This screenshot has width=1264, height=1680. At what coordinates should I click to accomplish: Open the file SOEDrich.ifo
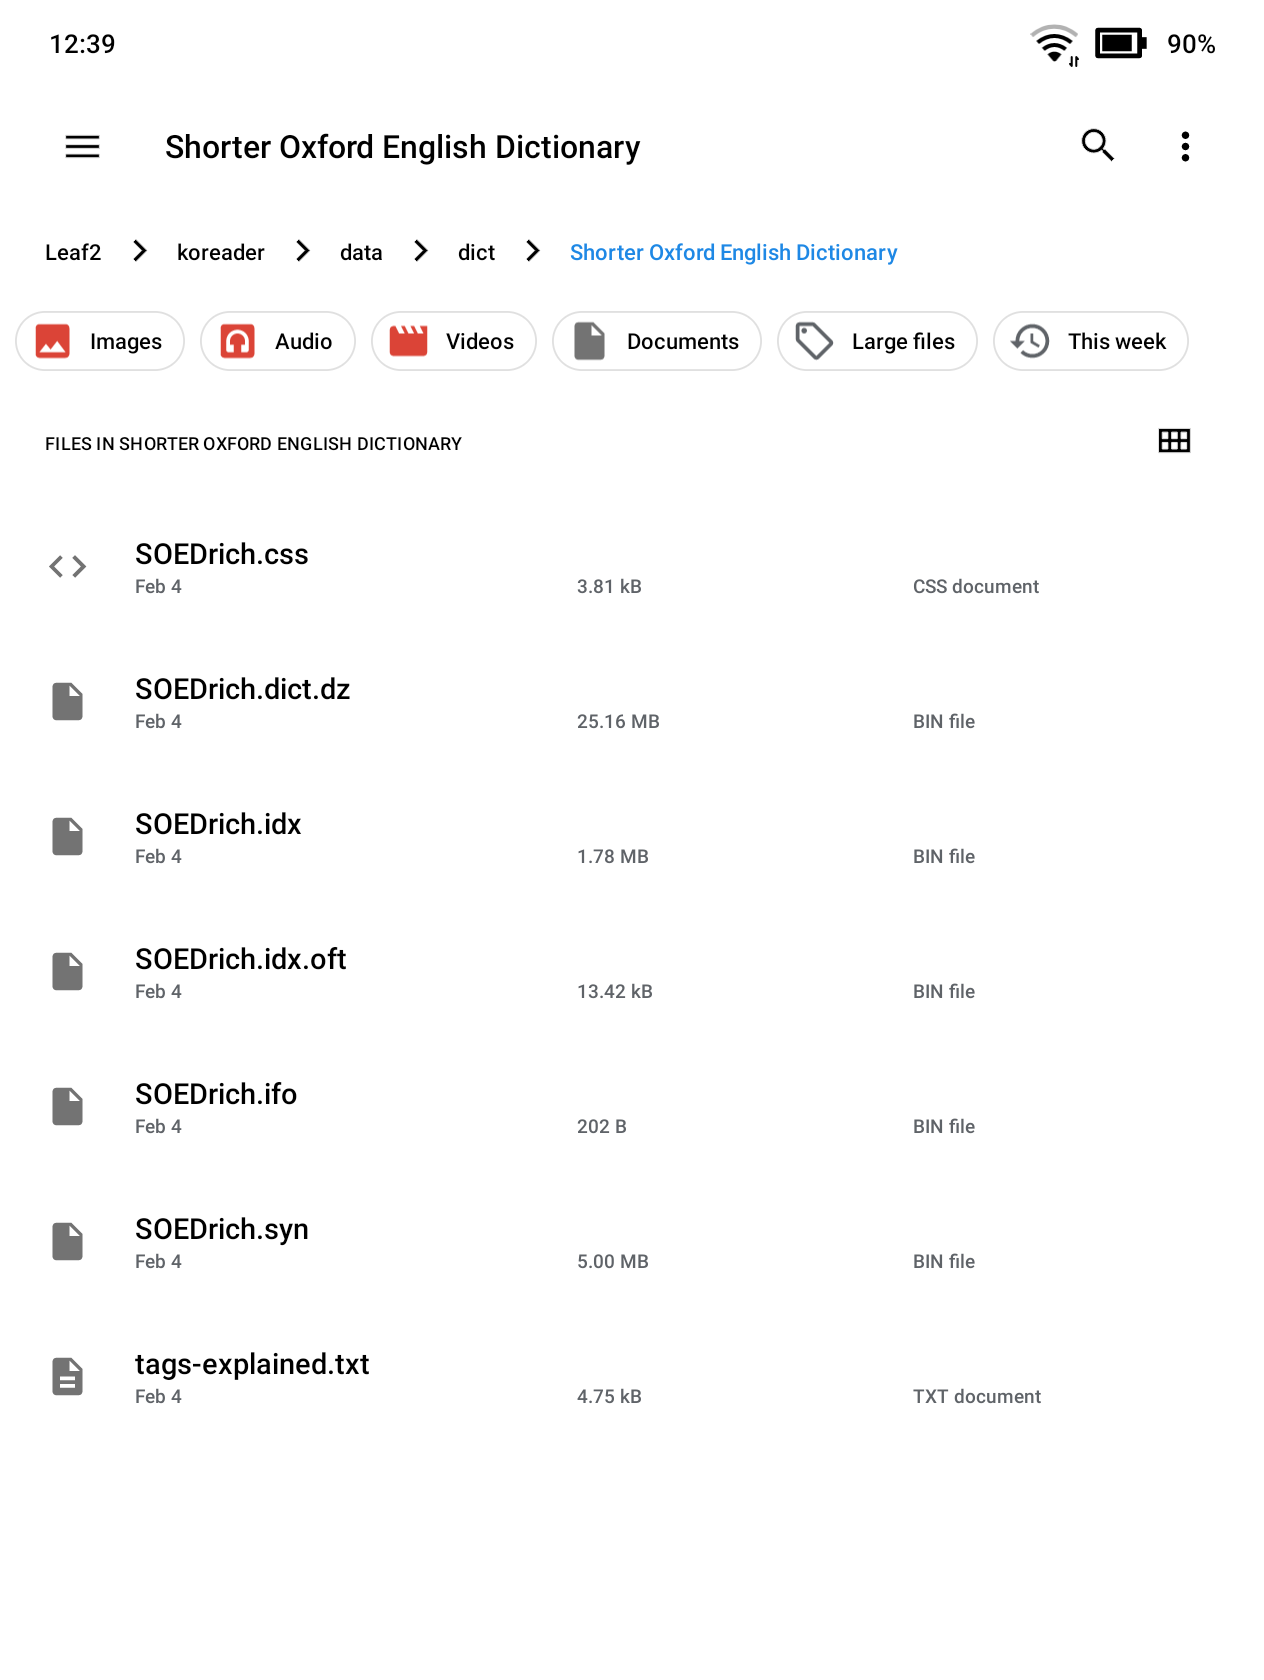pyautogui.click(x=632, y=1107)
